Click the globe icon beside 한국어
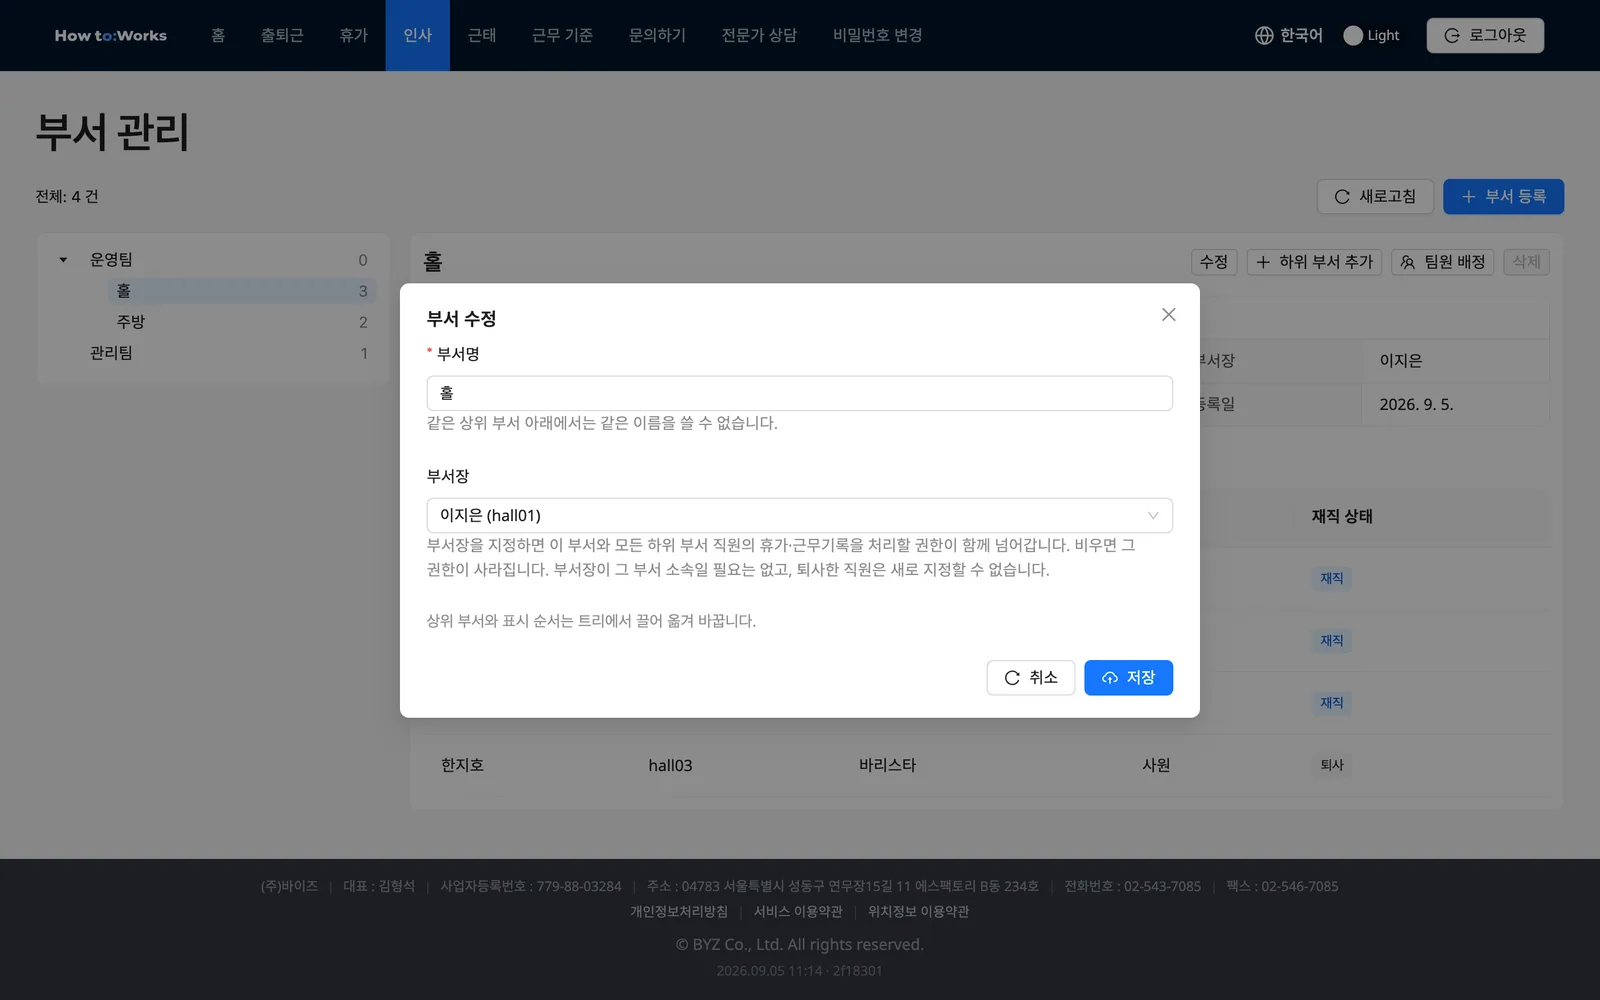The height and width of the screenshot is (1000, 1600). click(x=1264, y=35)
